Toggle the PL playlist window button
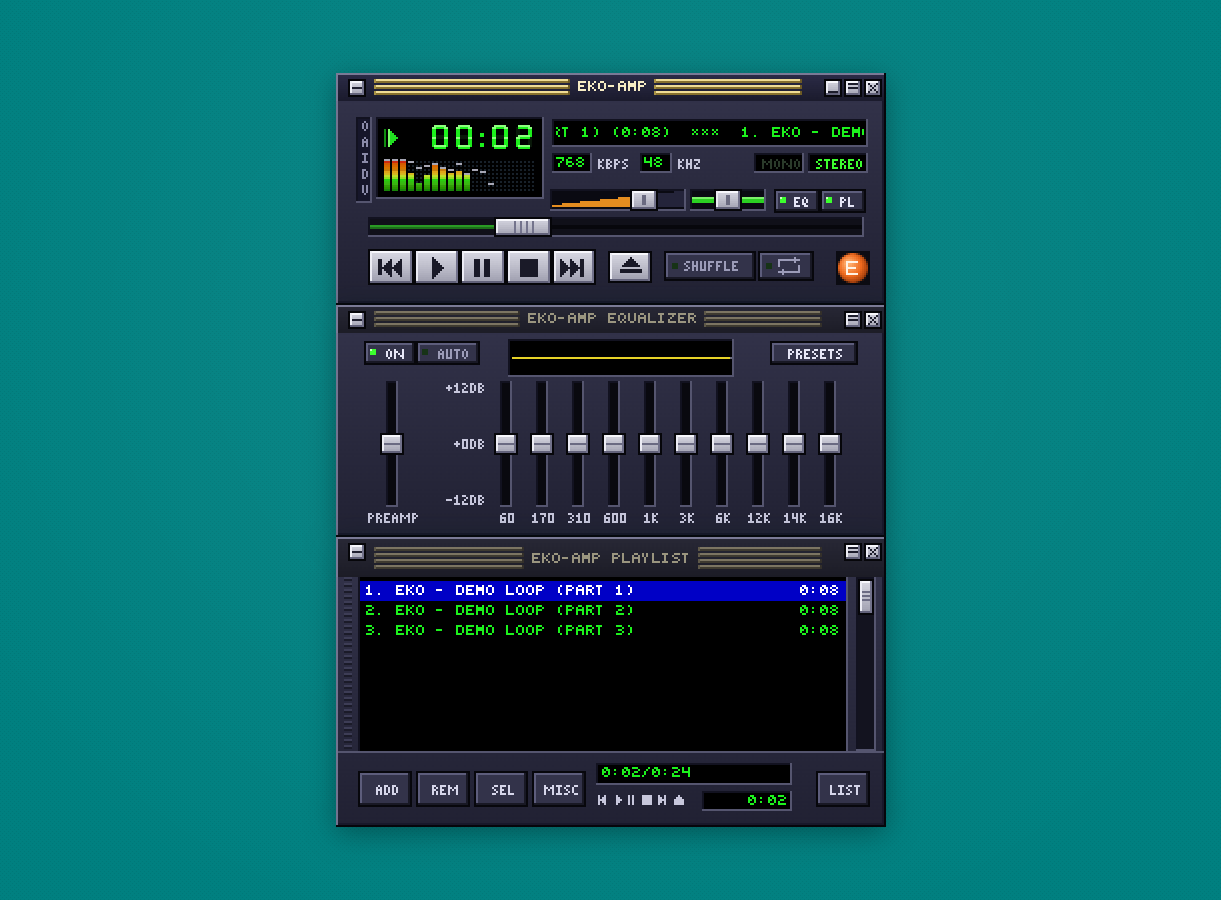This screenshot has width=1221, height=900. tap(843, 201)
